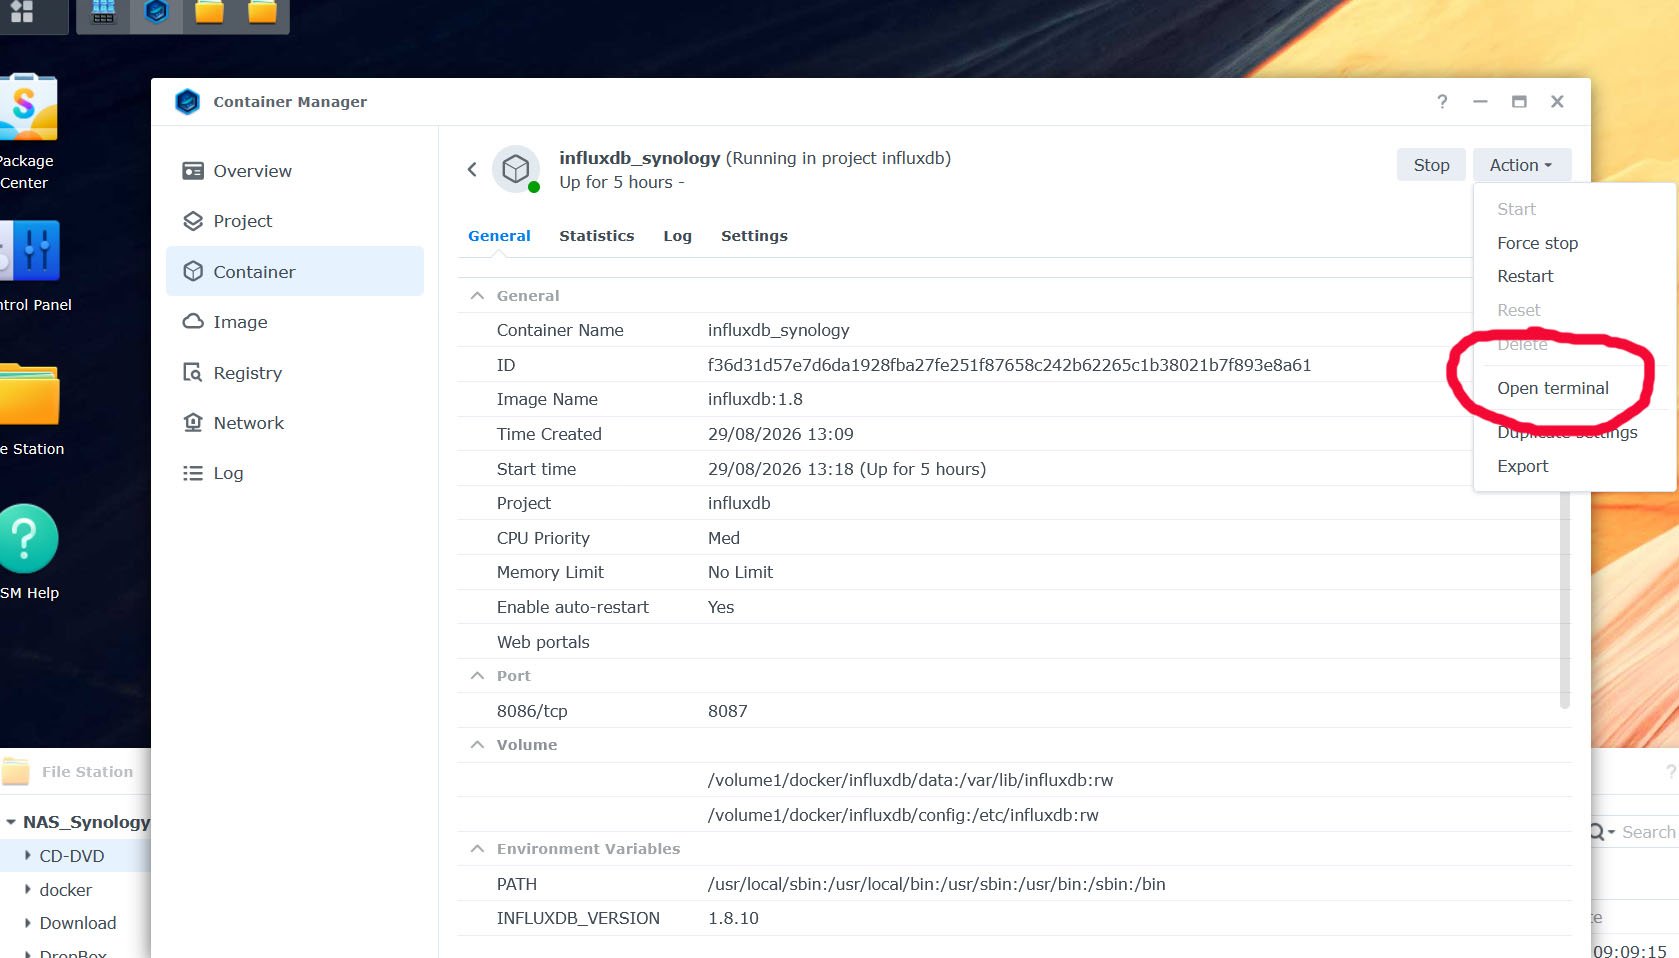
Task: Collapse the Environment Variables section
Action: click(478, 849)
